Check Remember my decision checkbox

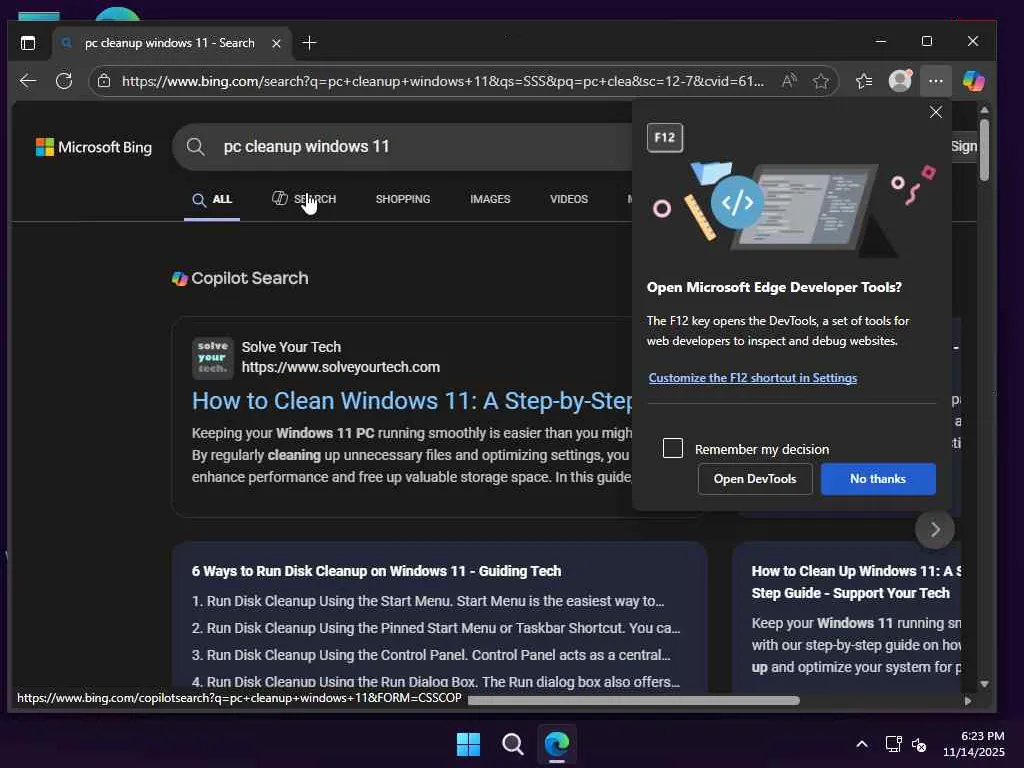tap(673, 448)
